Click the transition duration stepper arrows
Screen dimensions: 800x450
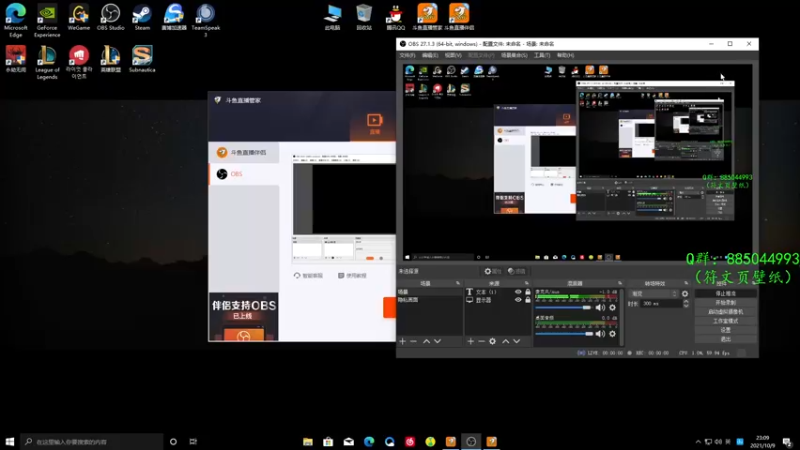(x=686, y=304)
